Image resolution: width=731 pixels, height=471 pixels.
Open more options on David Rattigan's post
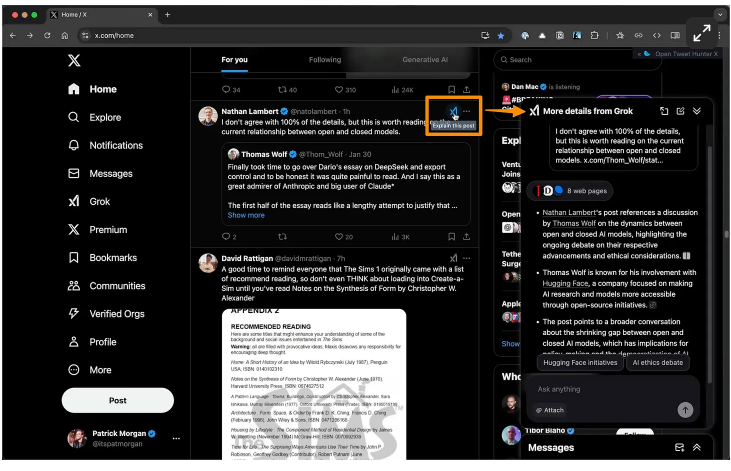pos(467,258)
